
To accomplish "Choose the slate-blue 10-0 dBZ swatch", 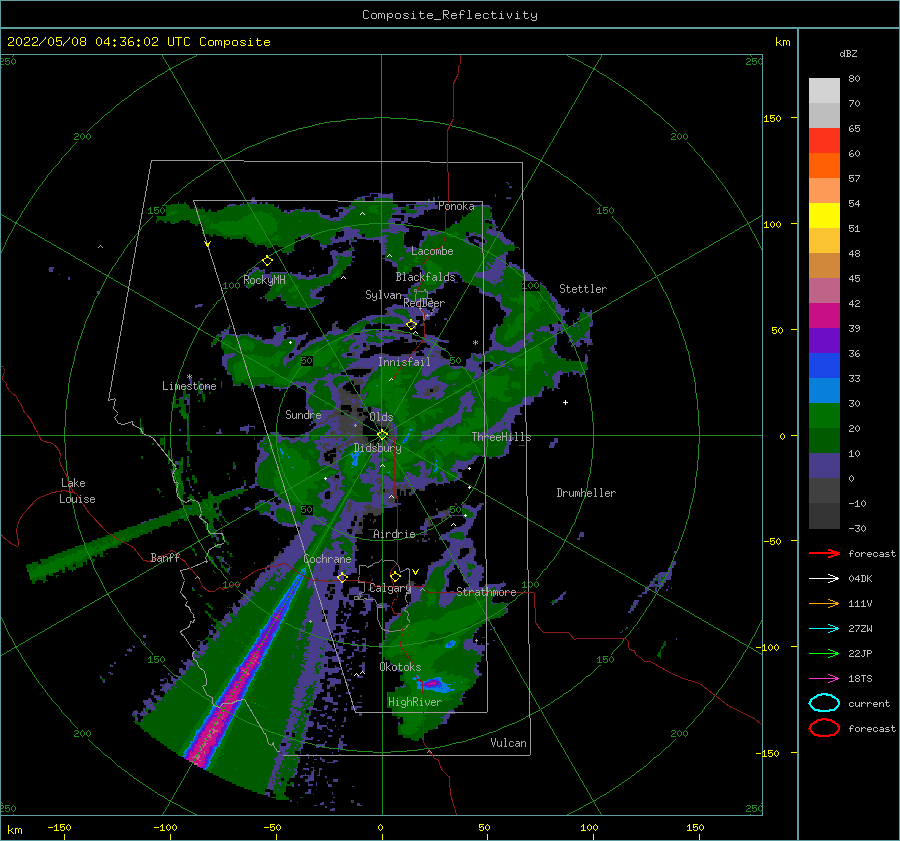I will [x=824, y=466].
